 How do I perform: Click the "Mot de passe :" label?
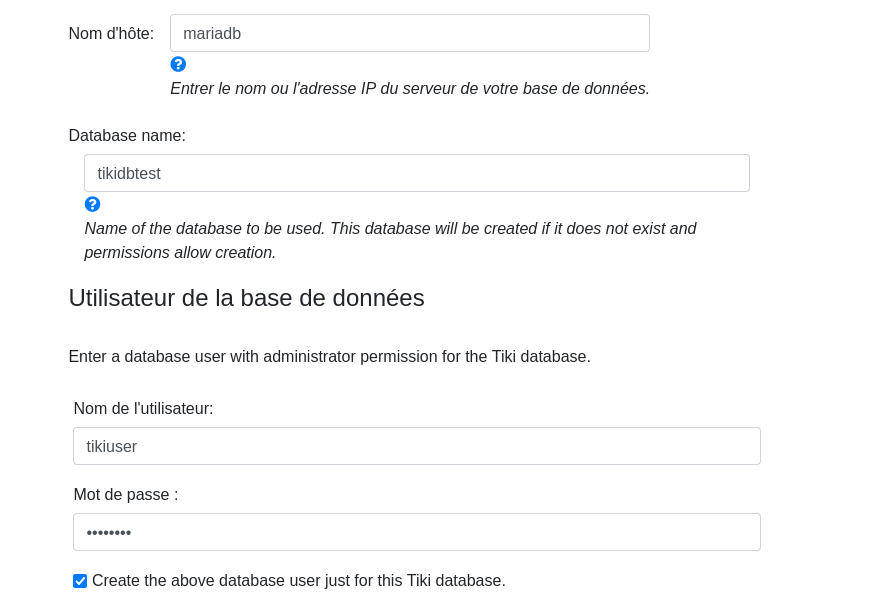click(x=125, y=494)
